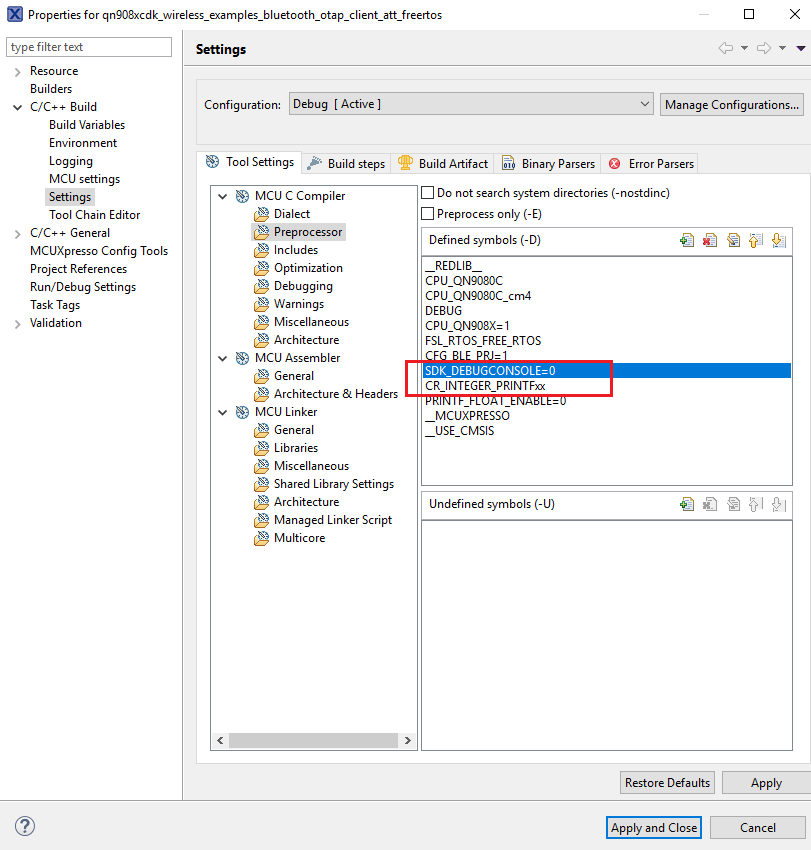The image size is (811, 850).
Task: Select the CPU_QN9080C_cm4 symbol
Action: 478,296
